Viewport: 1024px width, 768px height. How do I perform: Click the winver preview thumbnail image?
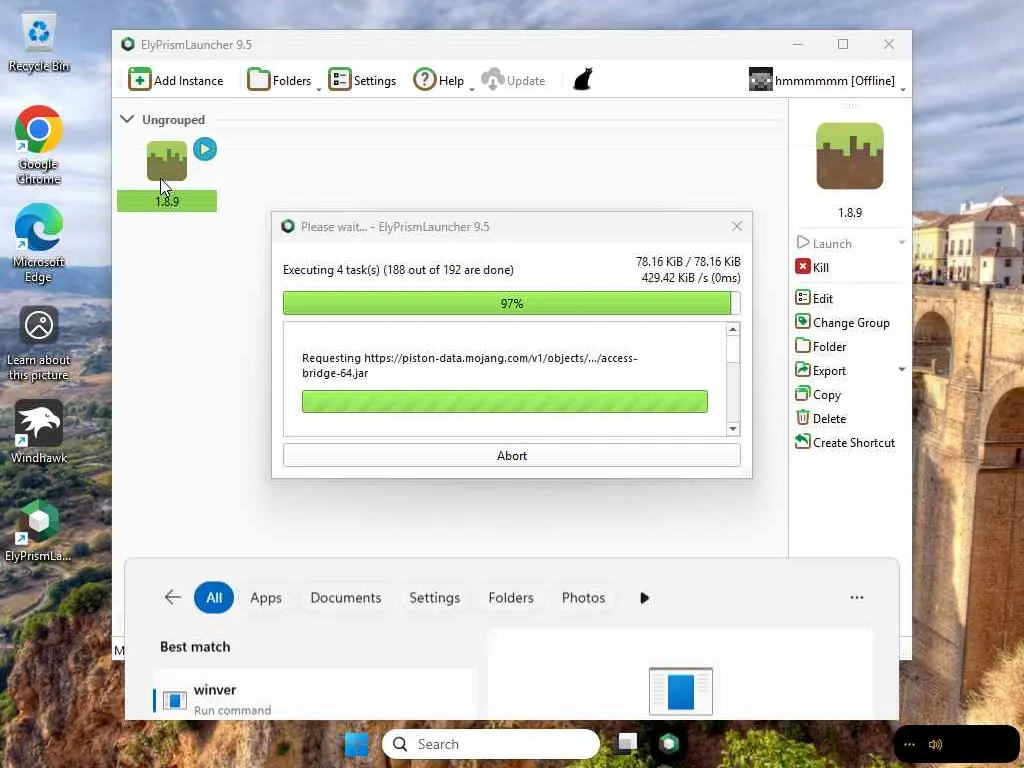coord(680,692)
